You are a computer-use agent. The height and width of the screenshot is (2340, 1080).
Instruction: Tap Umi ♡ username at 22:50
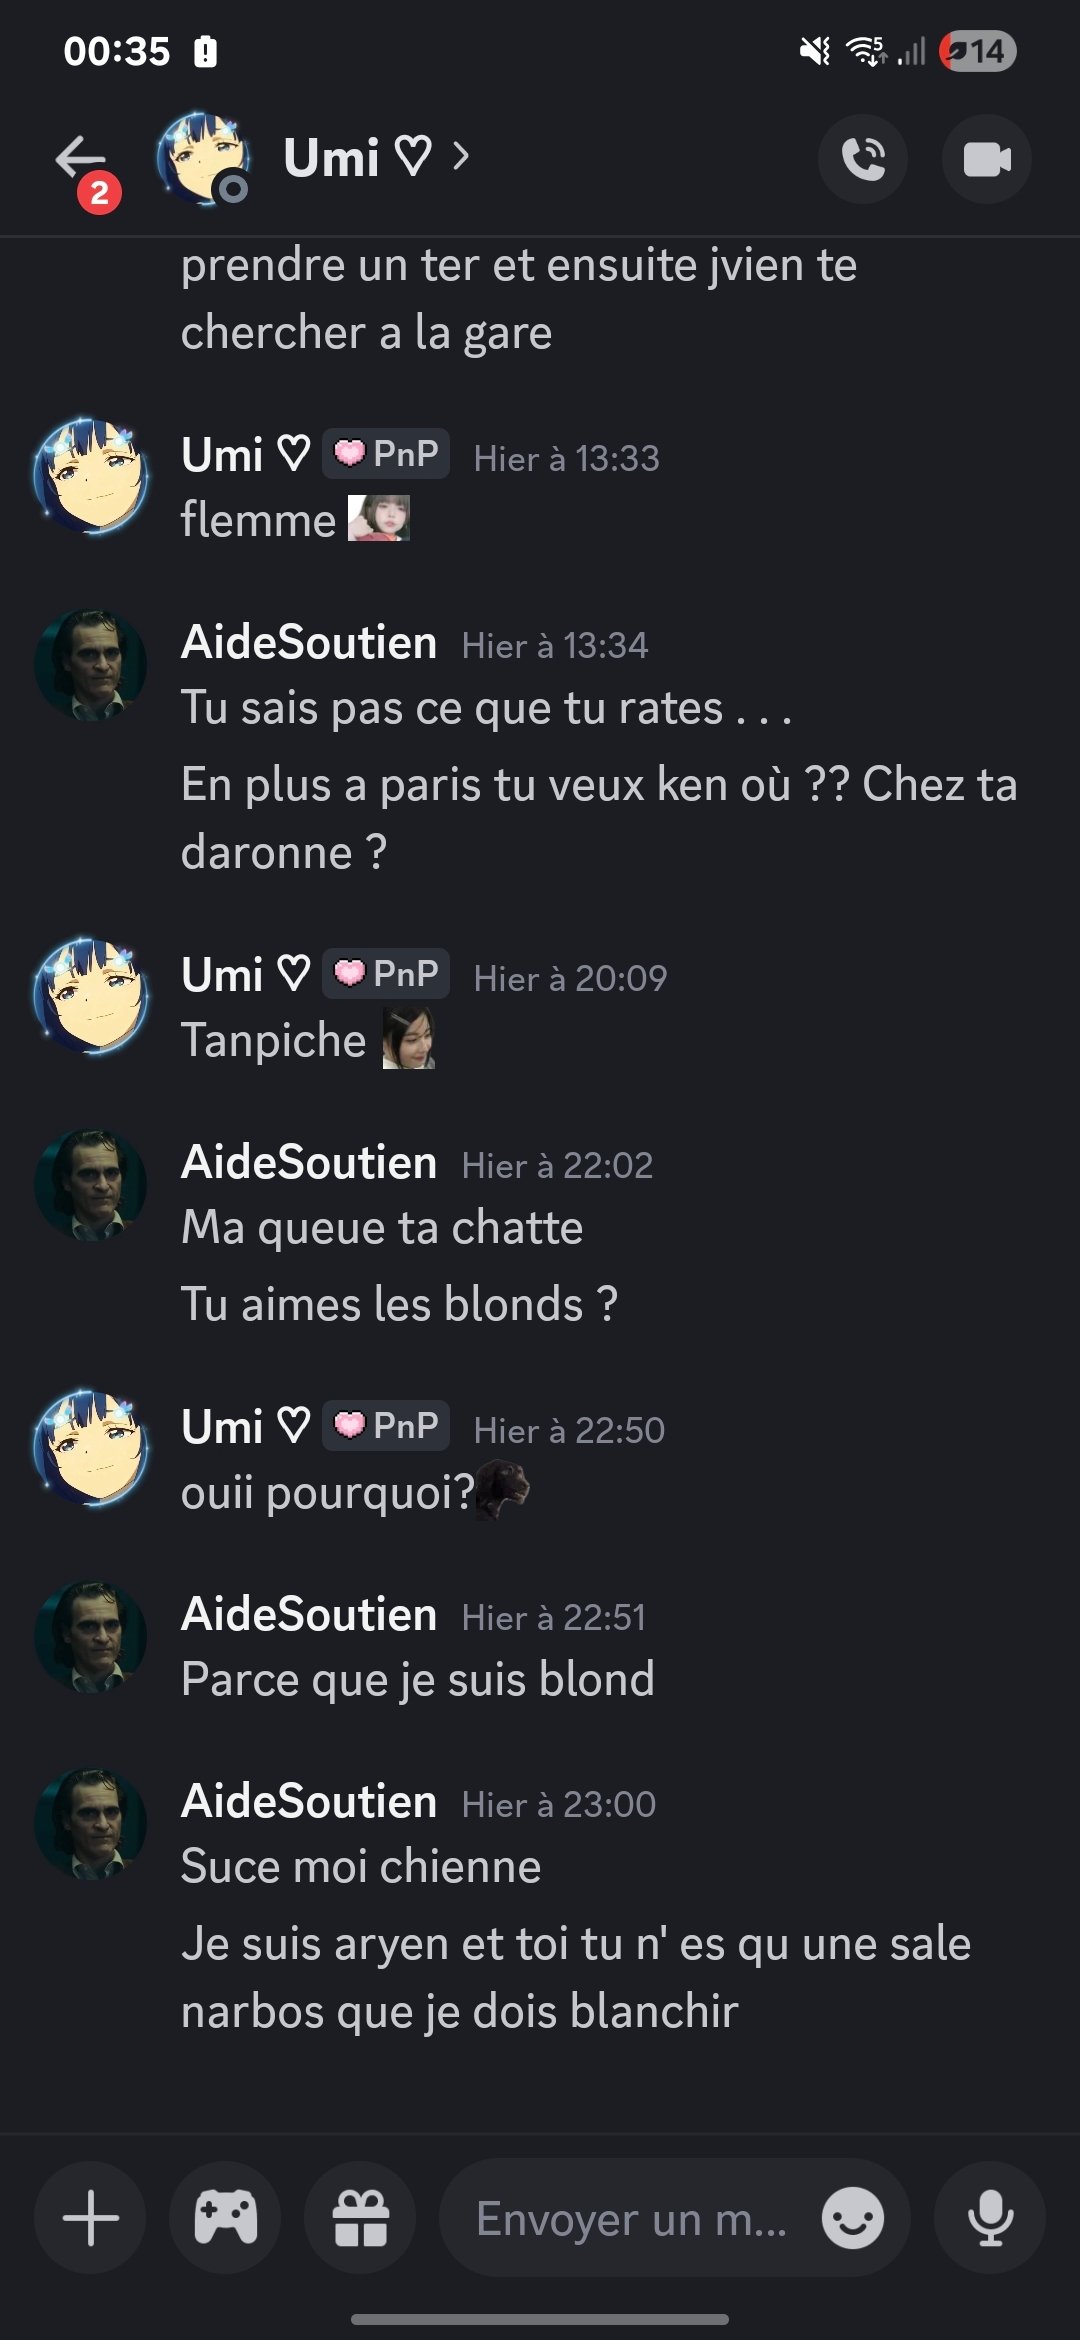(x=246, y=1426)
